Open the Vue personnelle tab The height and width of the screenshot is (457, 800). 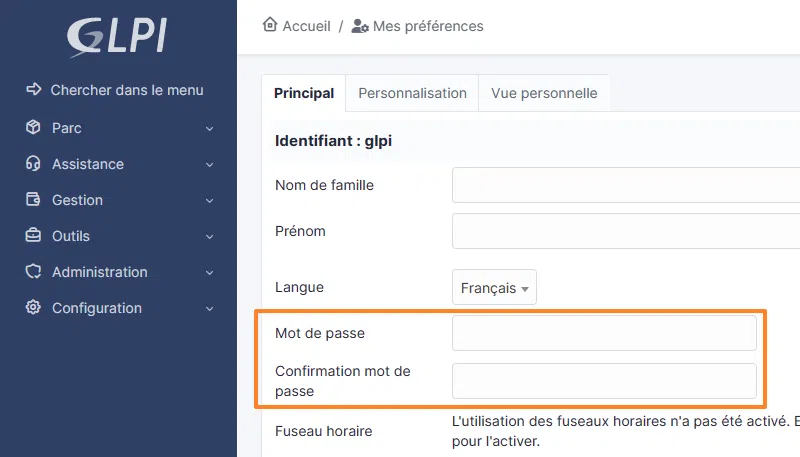(544, 93)
